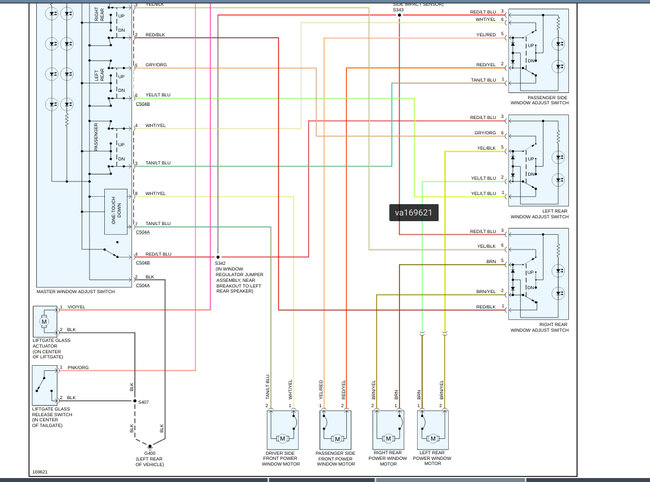This screenshot has width=650, height=482.
Task: Click GRY/ORG label at master switch pin 5
Action: point(156,65)
